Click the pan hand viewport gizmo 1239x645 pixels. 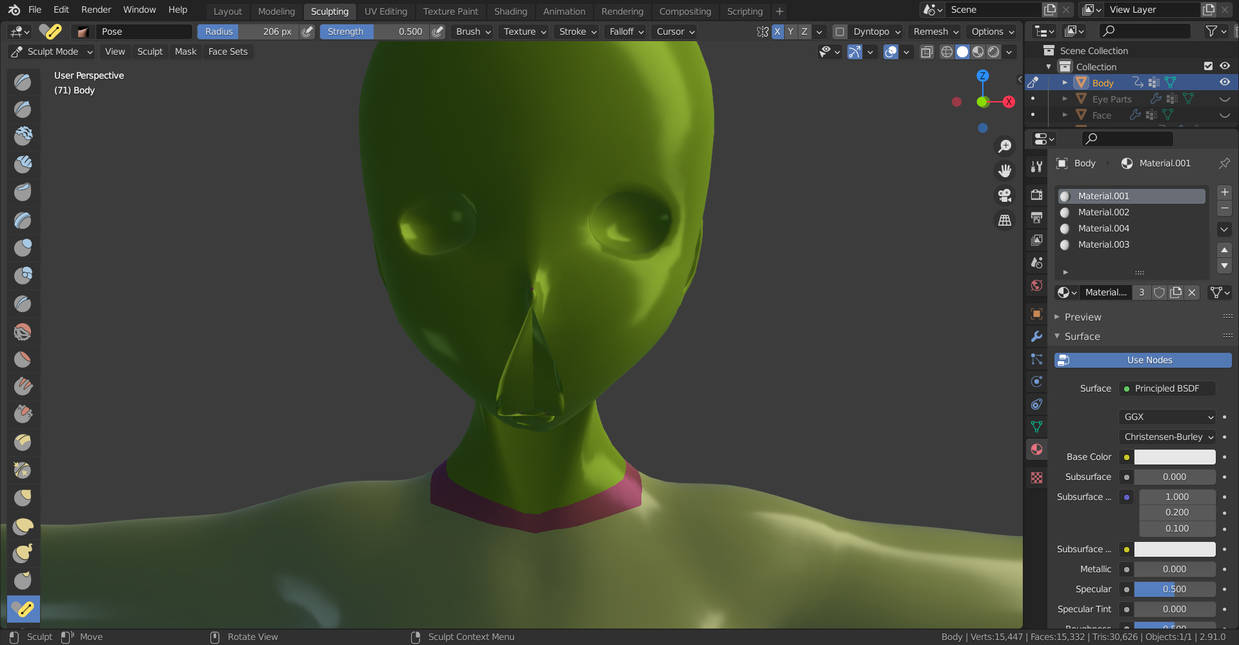pyautogui.click(x=1005, y=171)
